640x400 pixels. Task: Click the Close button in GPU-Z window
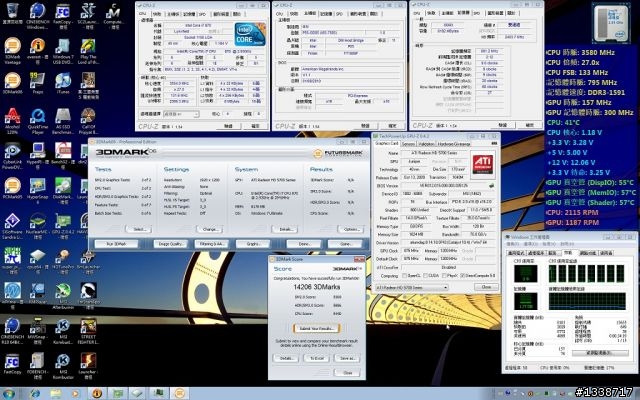coord(486,287)
